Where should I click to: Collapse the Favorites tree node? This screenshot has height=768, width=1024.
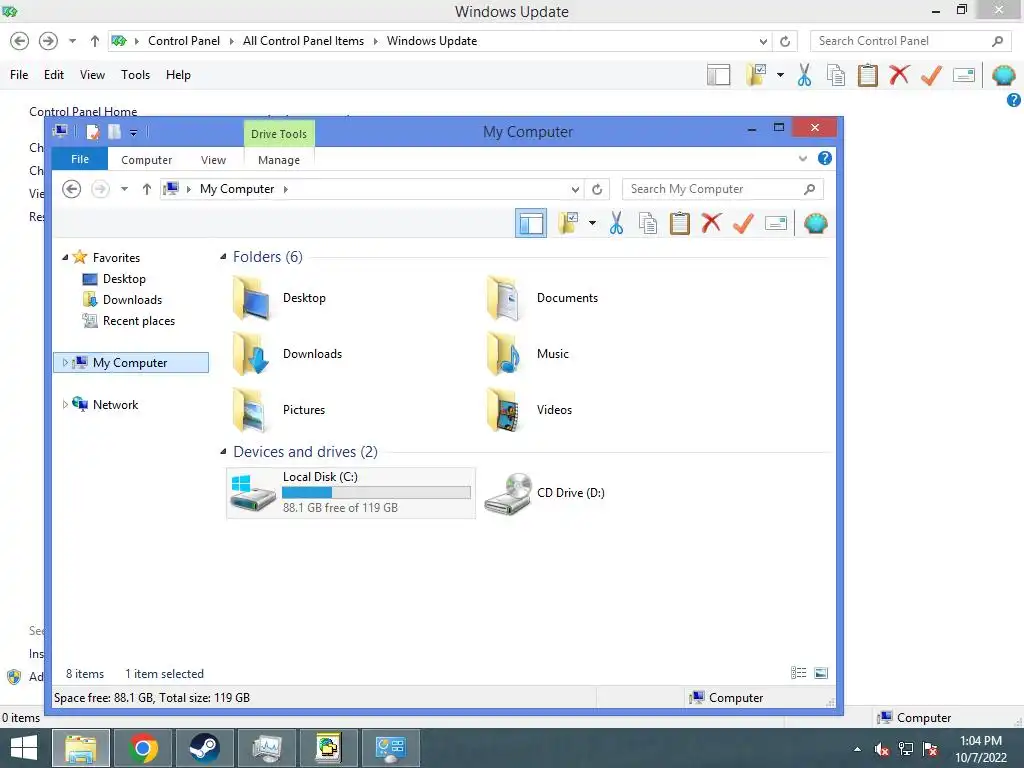[65, 257]
